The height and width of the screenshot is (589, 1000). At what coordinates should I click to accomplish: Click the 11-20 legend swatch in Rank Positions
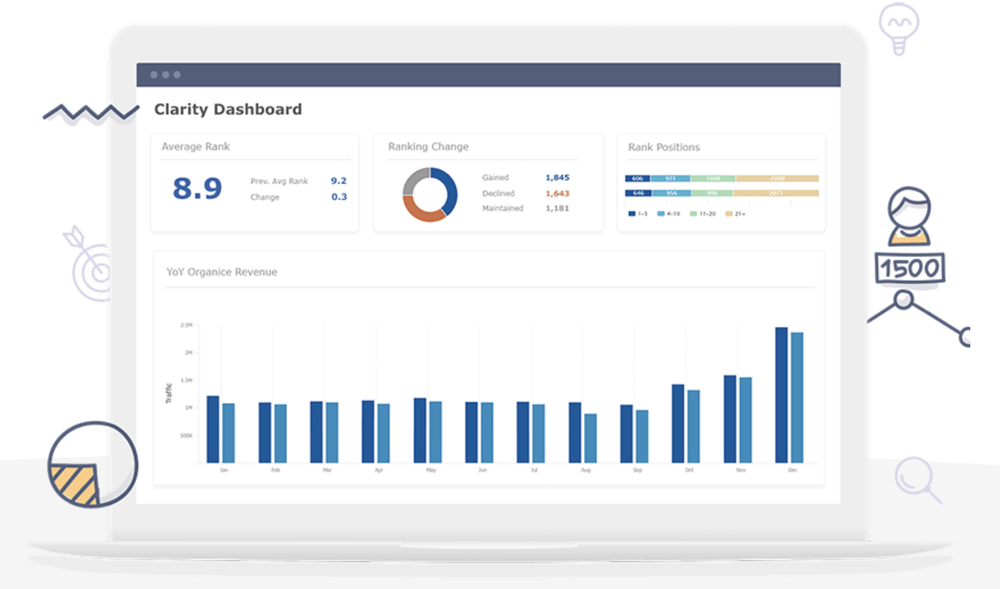point(693,214)
